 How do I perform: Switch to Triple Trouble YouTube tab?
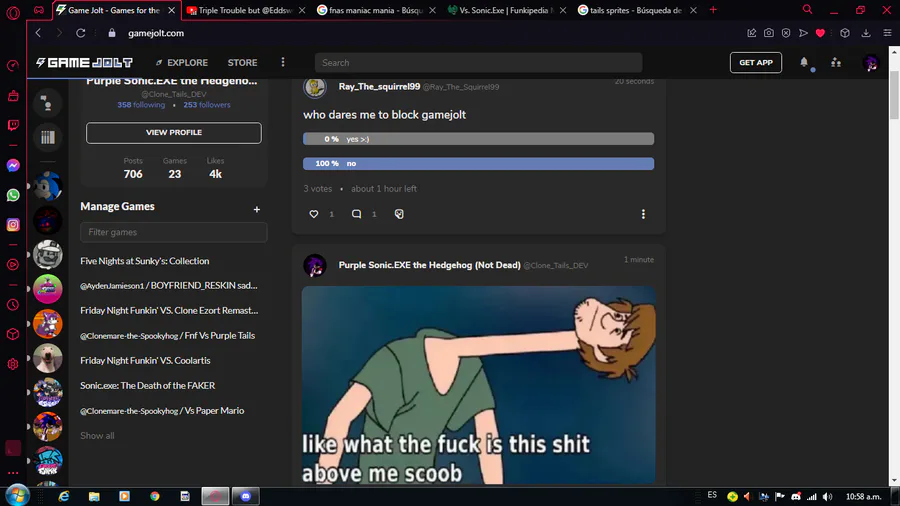click(x=246, y=10)
